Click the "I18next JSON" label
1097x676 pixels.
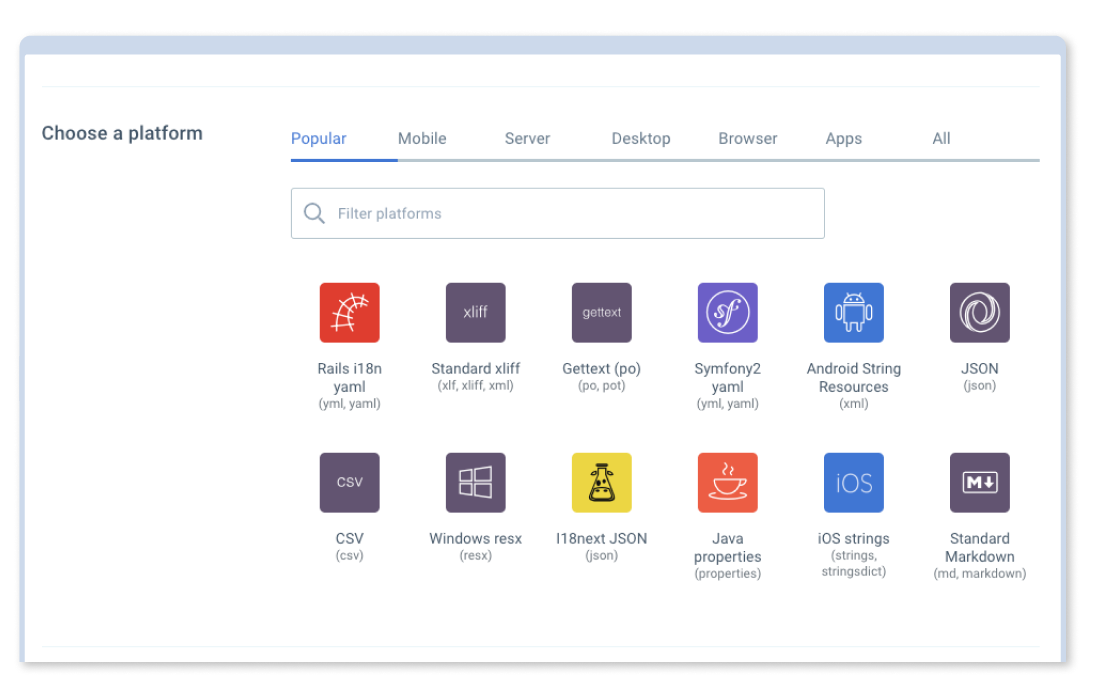click(x=602, y=539)
